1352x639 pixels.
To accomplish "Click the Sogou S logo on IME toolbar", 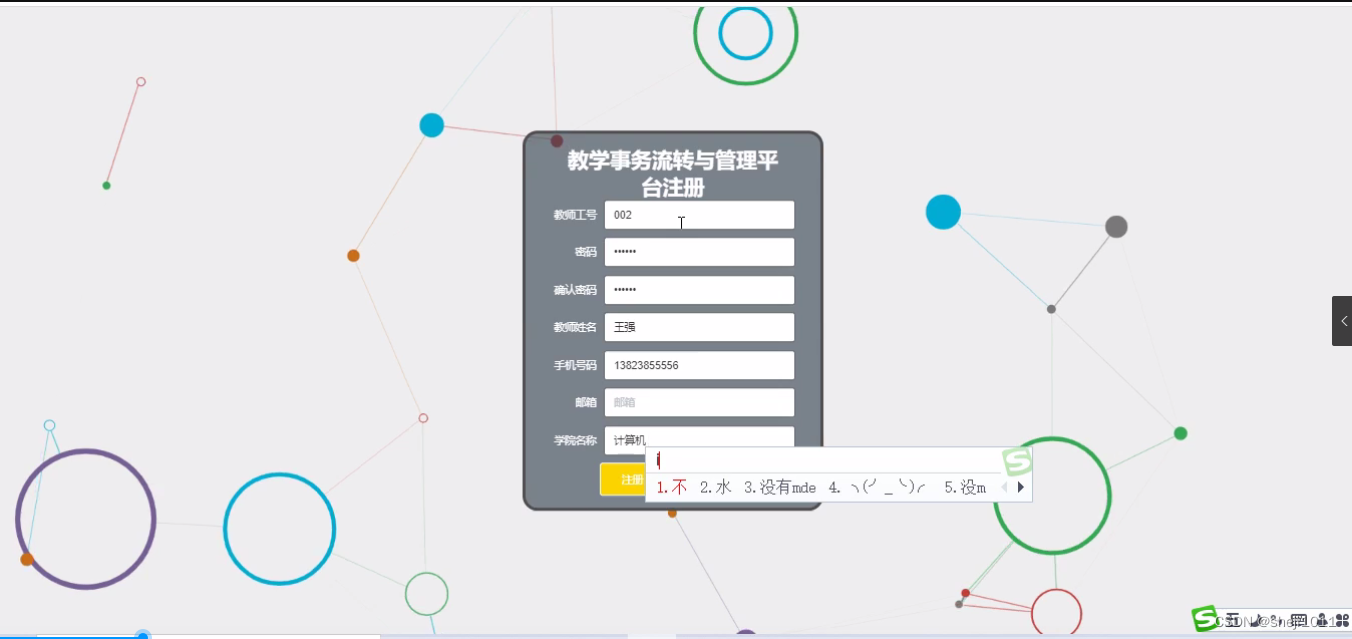I will point(1204,618).
